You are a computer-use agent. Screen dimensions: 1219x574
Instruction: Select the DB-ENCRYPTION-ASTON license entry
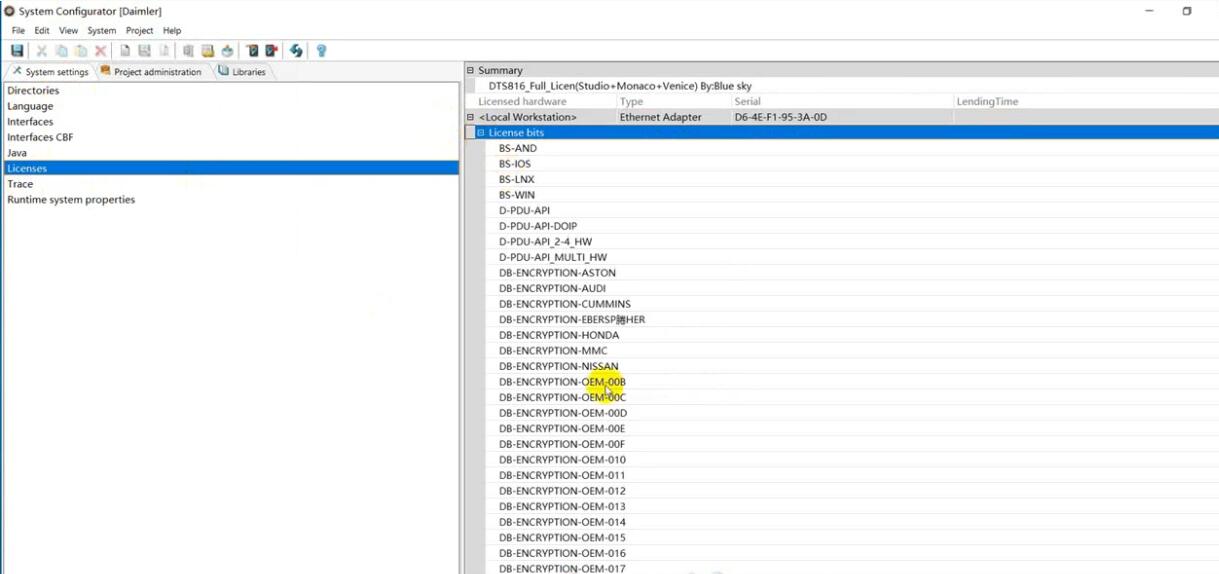558,273
